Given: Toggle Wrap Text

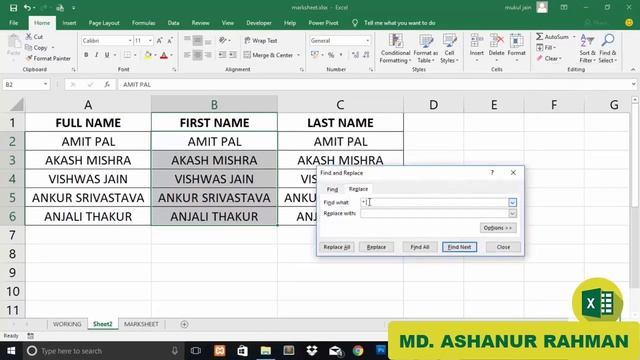Looking at the screenshot, I should [x=261, y=40].
